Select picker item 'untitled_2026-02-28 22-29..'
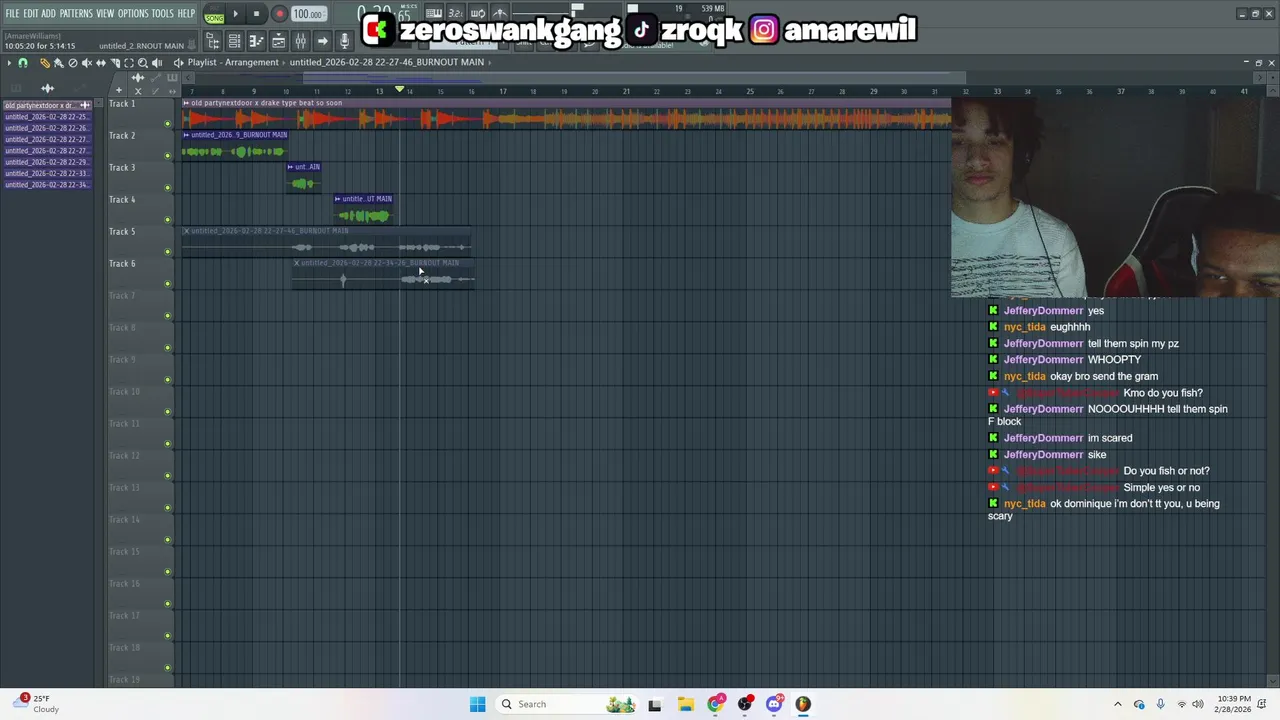1280x720 pixels. tap(46, 162)
